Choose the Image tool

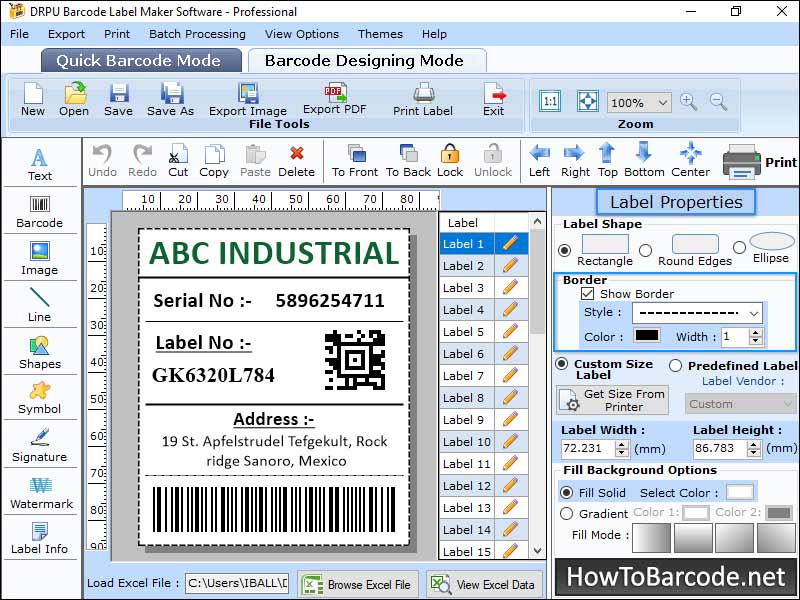point(40,258)
